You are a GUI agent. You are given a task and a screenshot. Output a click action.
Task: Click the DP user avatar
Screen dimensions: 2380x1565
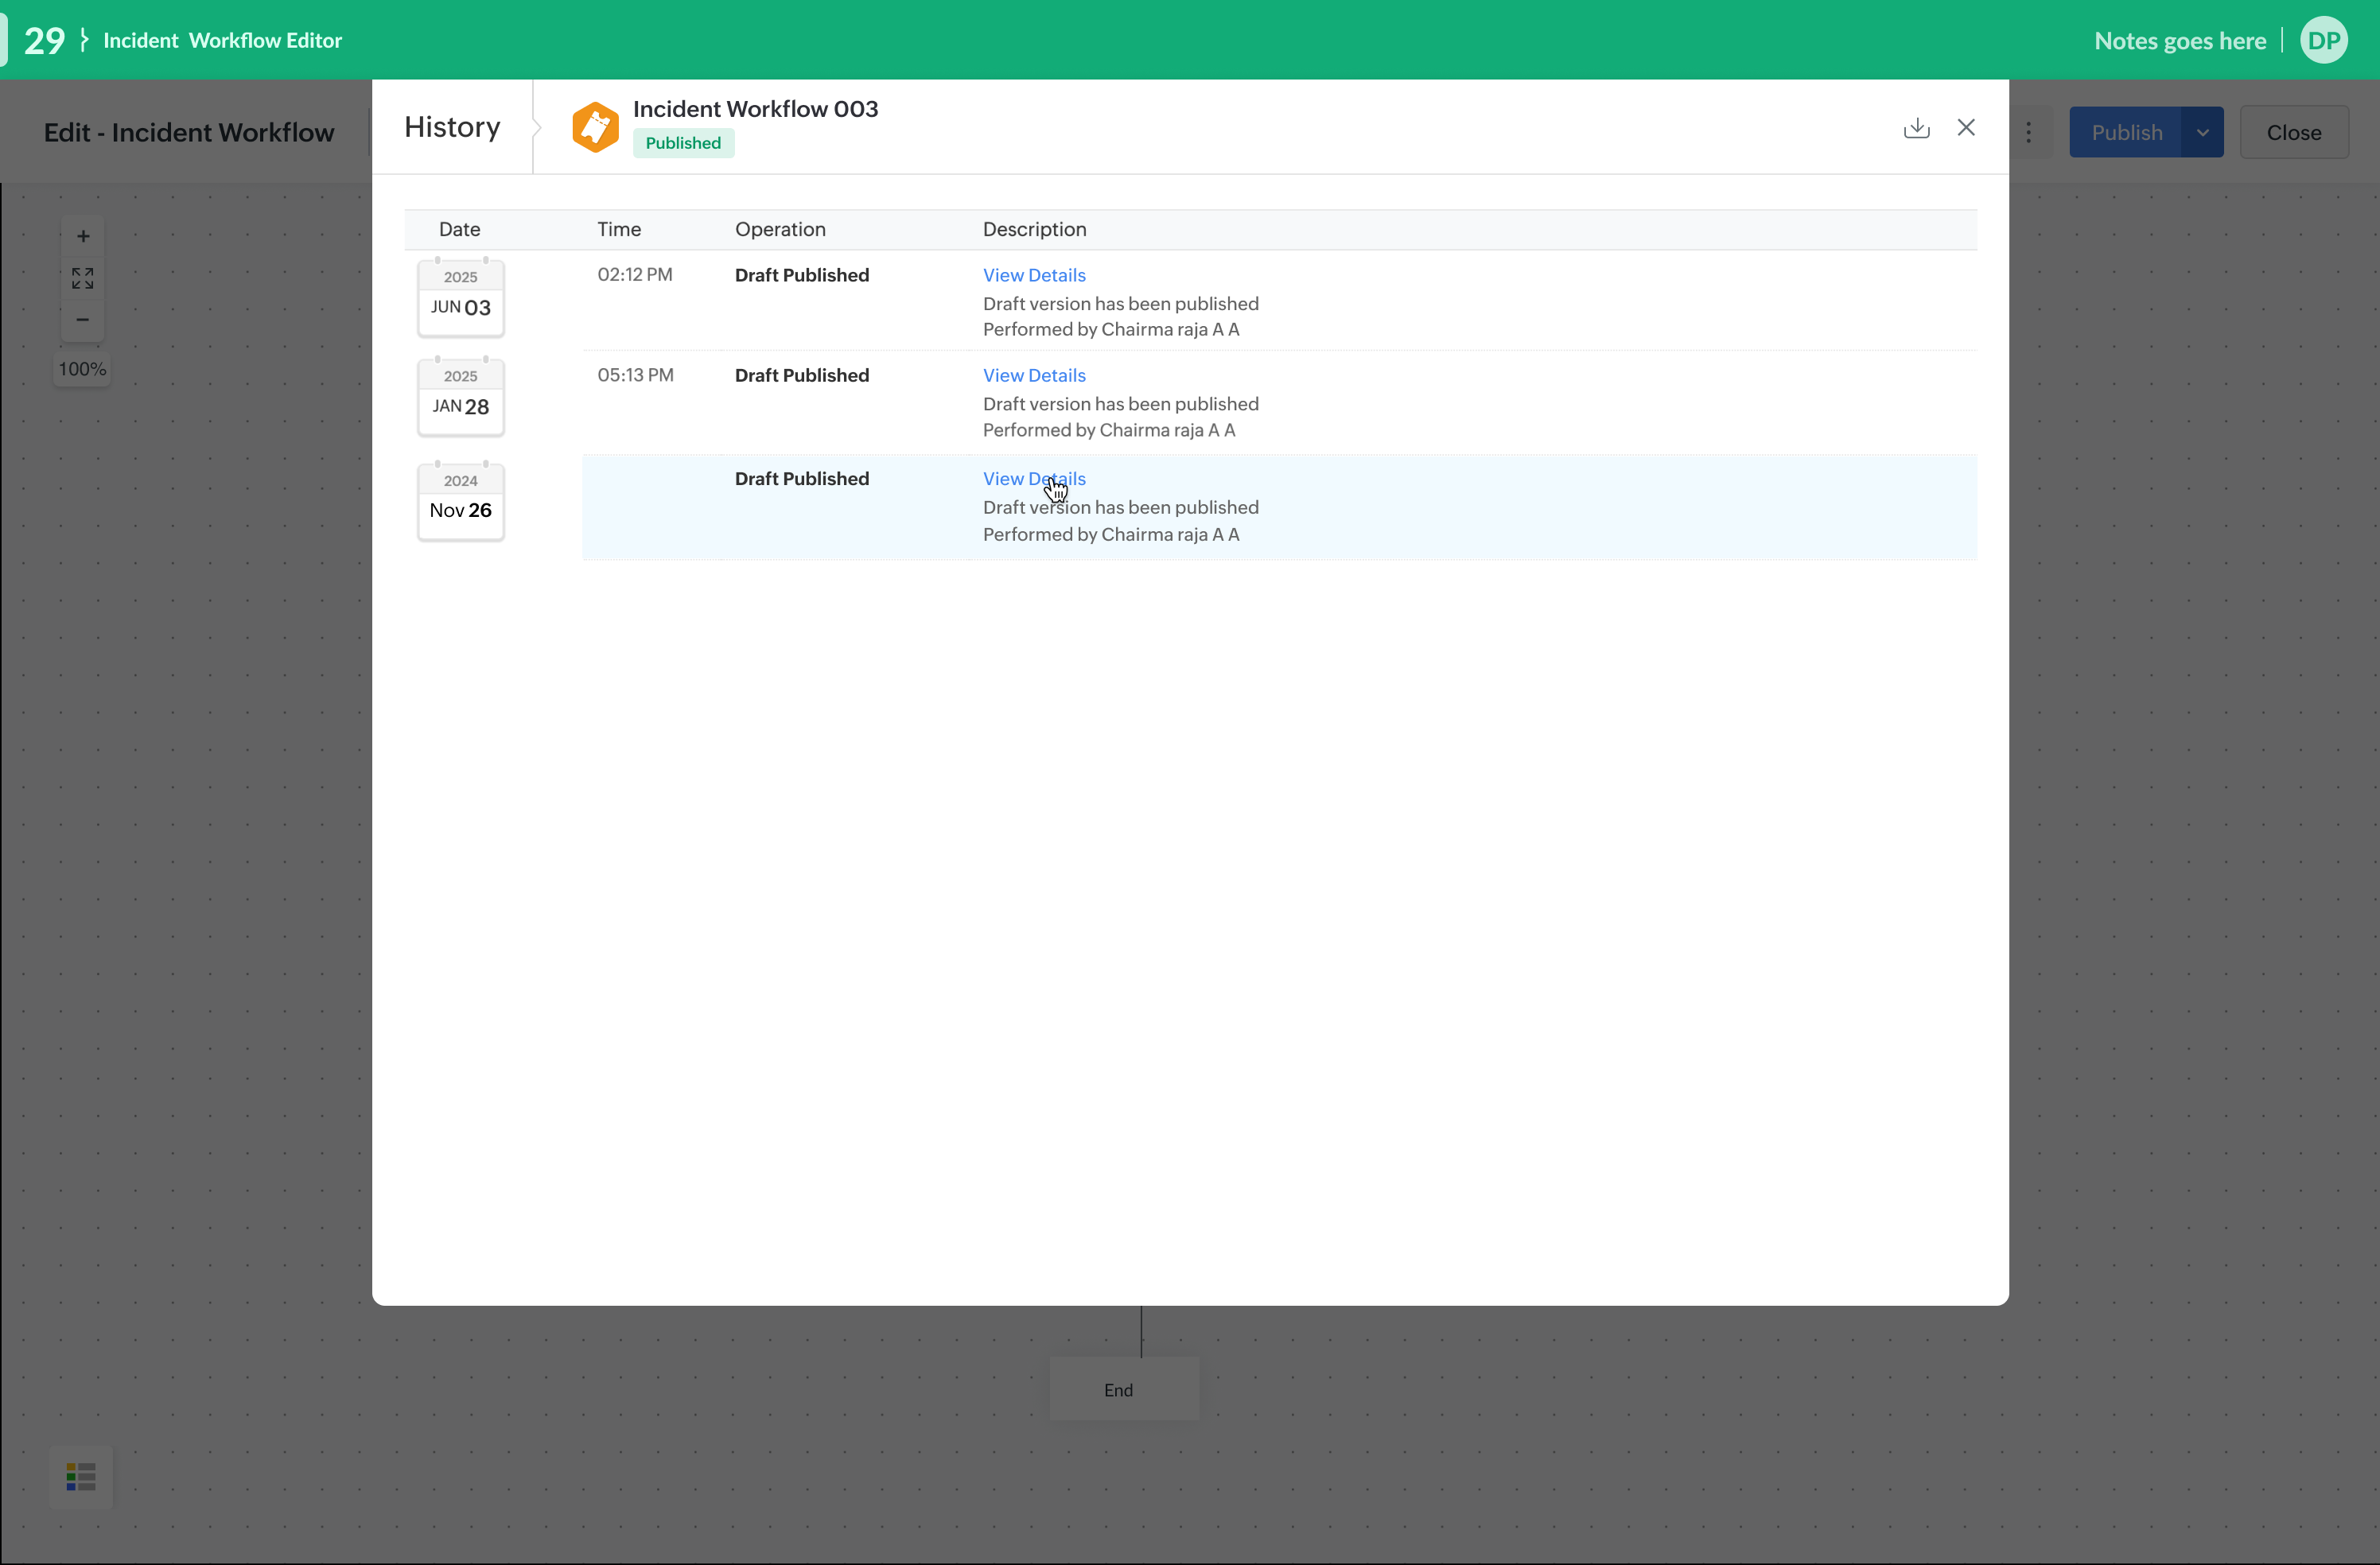[2323, 41]
